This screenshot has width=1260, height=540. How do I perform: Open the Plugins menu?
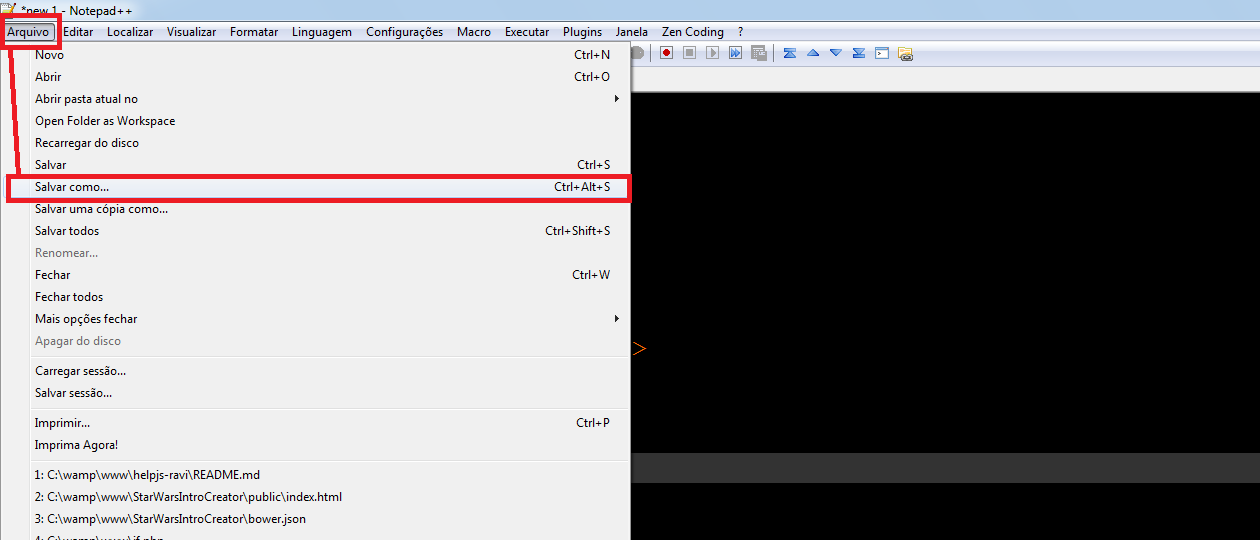582,32
